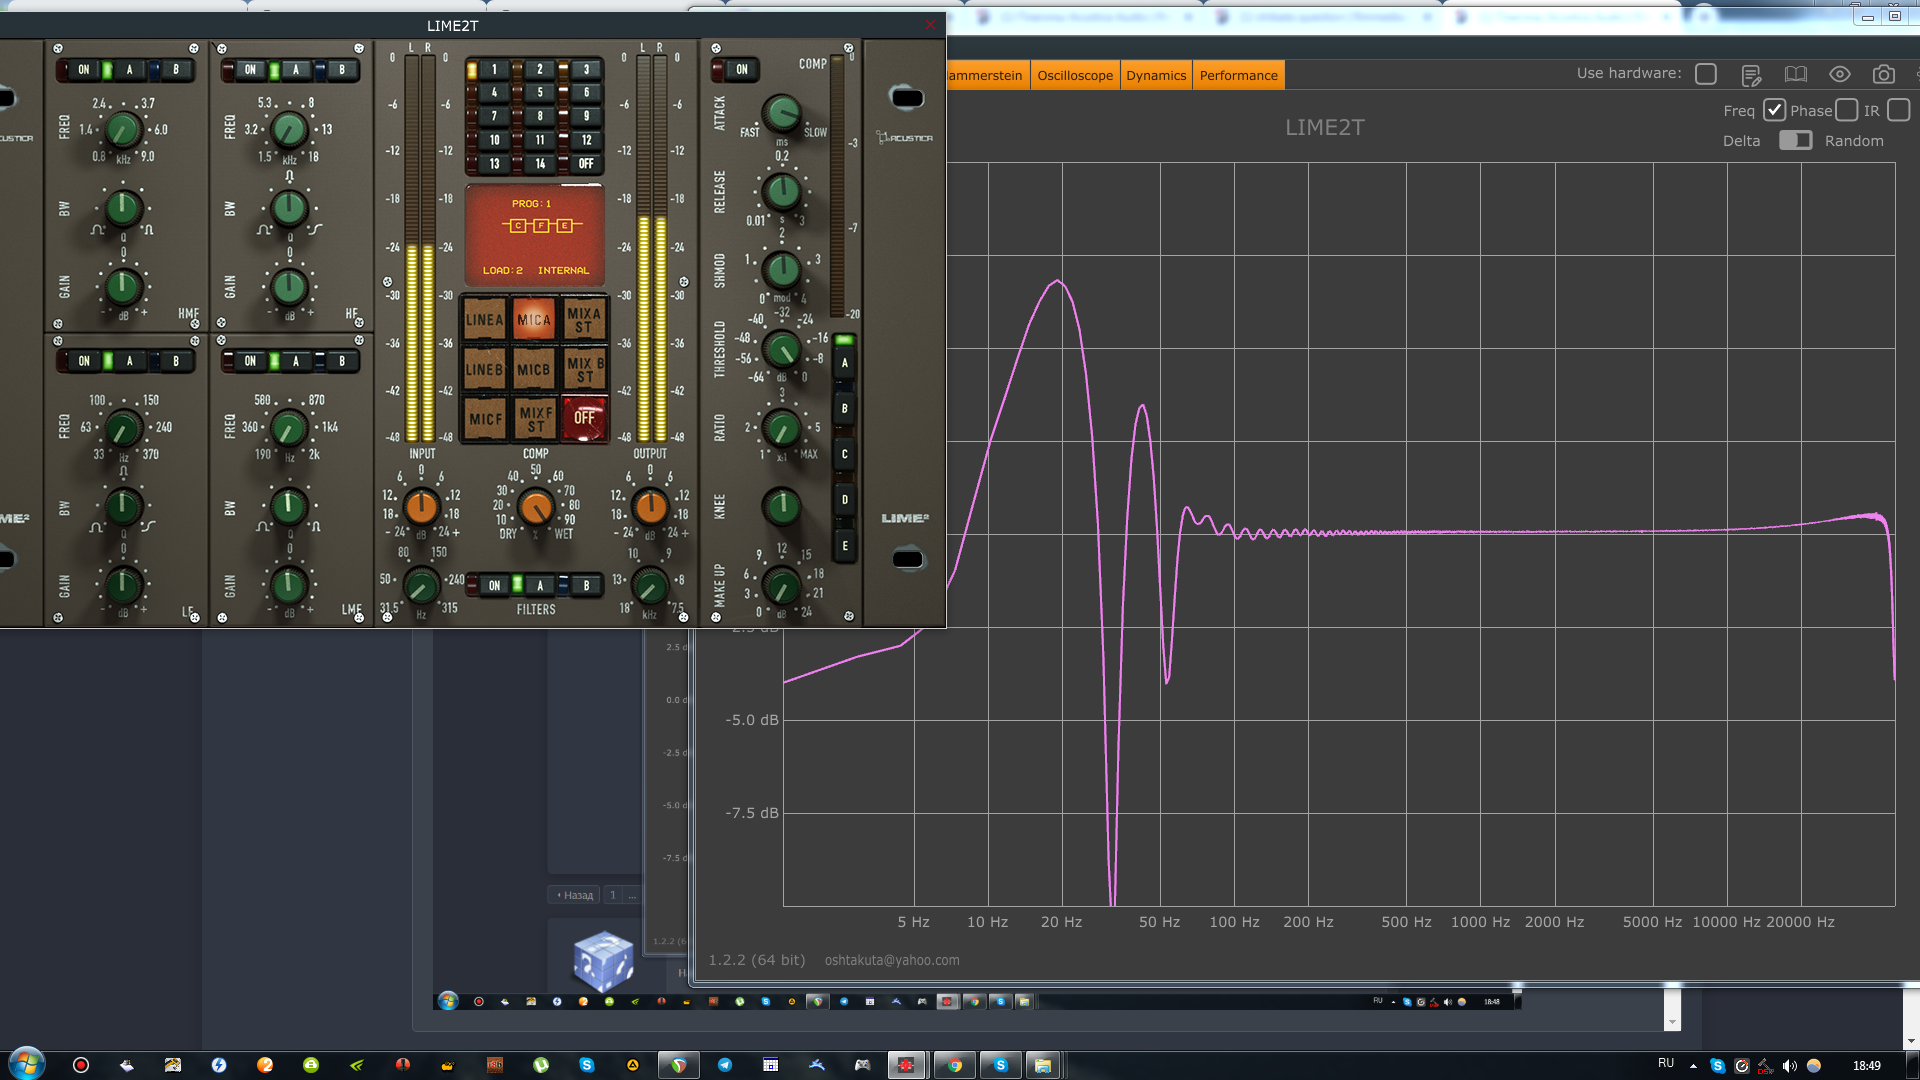The image size is (1920, 1080).
Task: Click the Dynamics tab
Action: pyautogui.click(x=1155, y=75)
